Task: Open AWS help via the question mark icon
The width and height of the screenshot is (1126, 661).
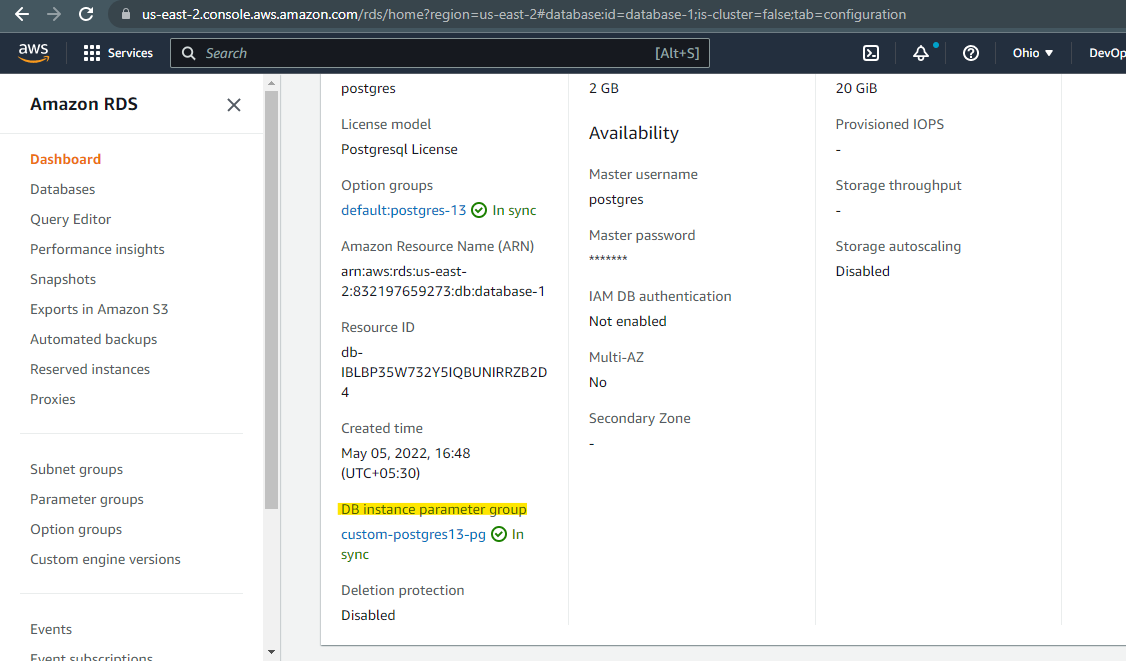Action: [x=970, y=53]
